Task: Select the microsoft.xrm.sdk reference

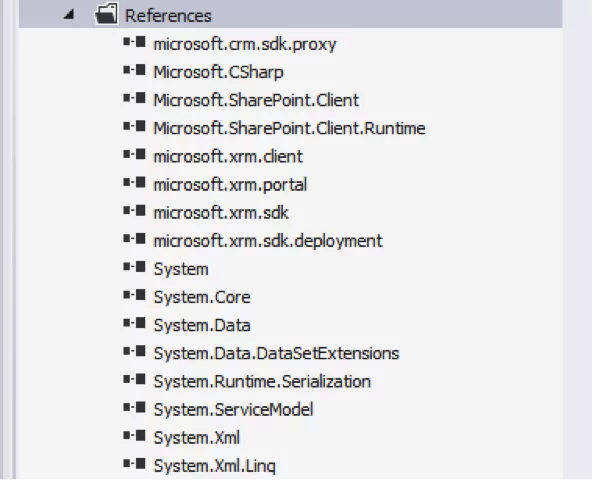Action: tap(221, 213)
